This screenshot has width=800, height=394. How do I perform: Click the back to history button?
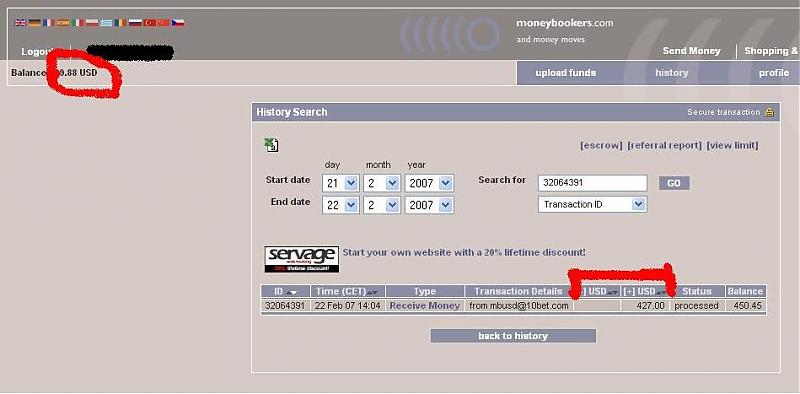[x=513, y=336]
